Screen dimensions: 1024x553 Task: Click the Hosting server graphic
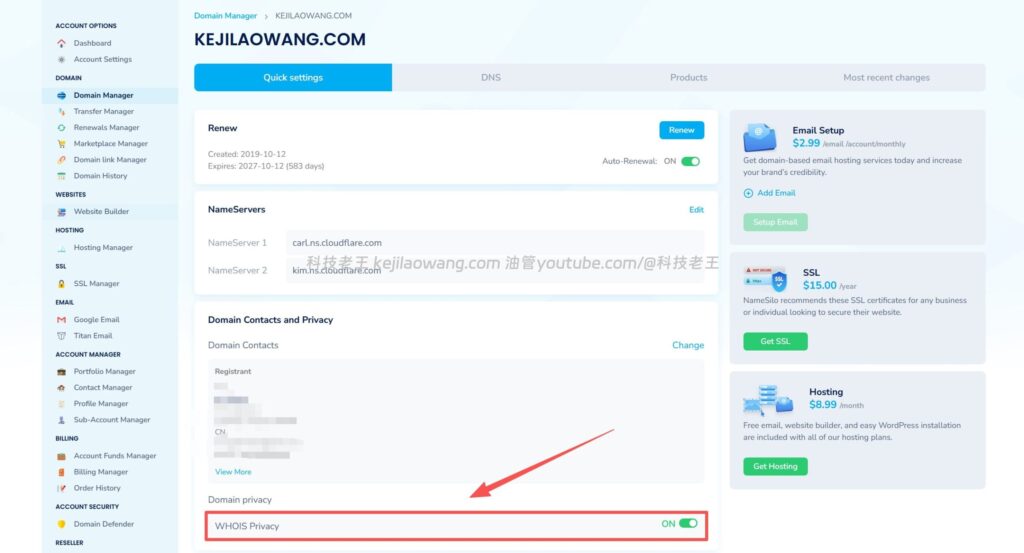click(x=768, y=400)
